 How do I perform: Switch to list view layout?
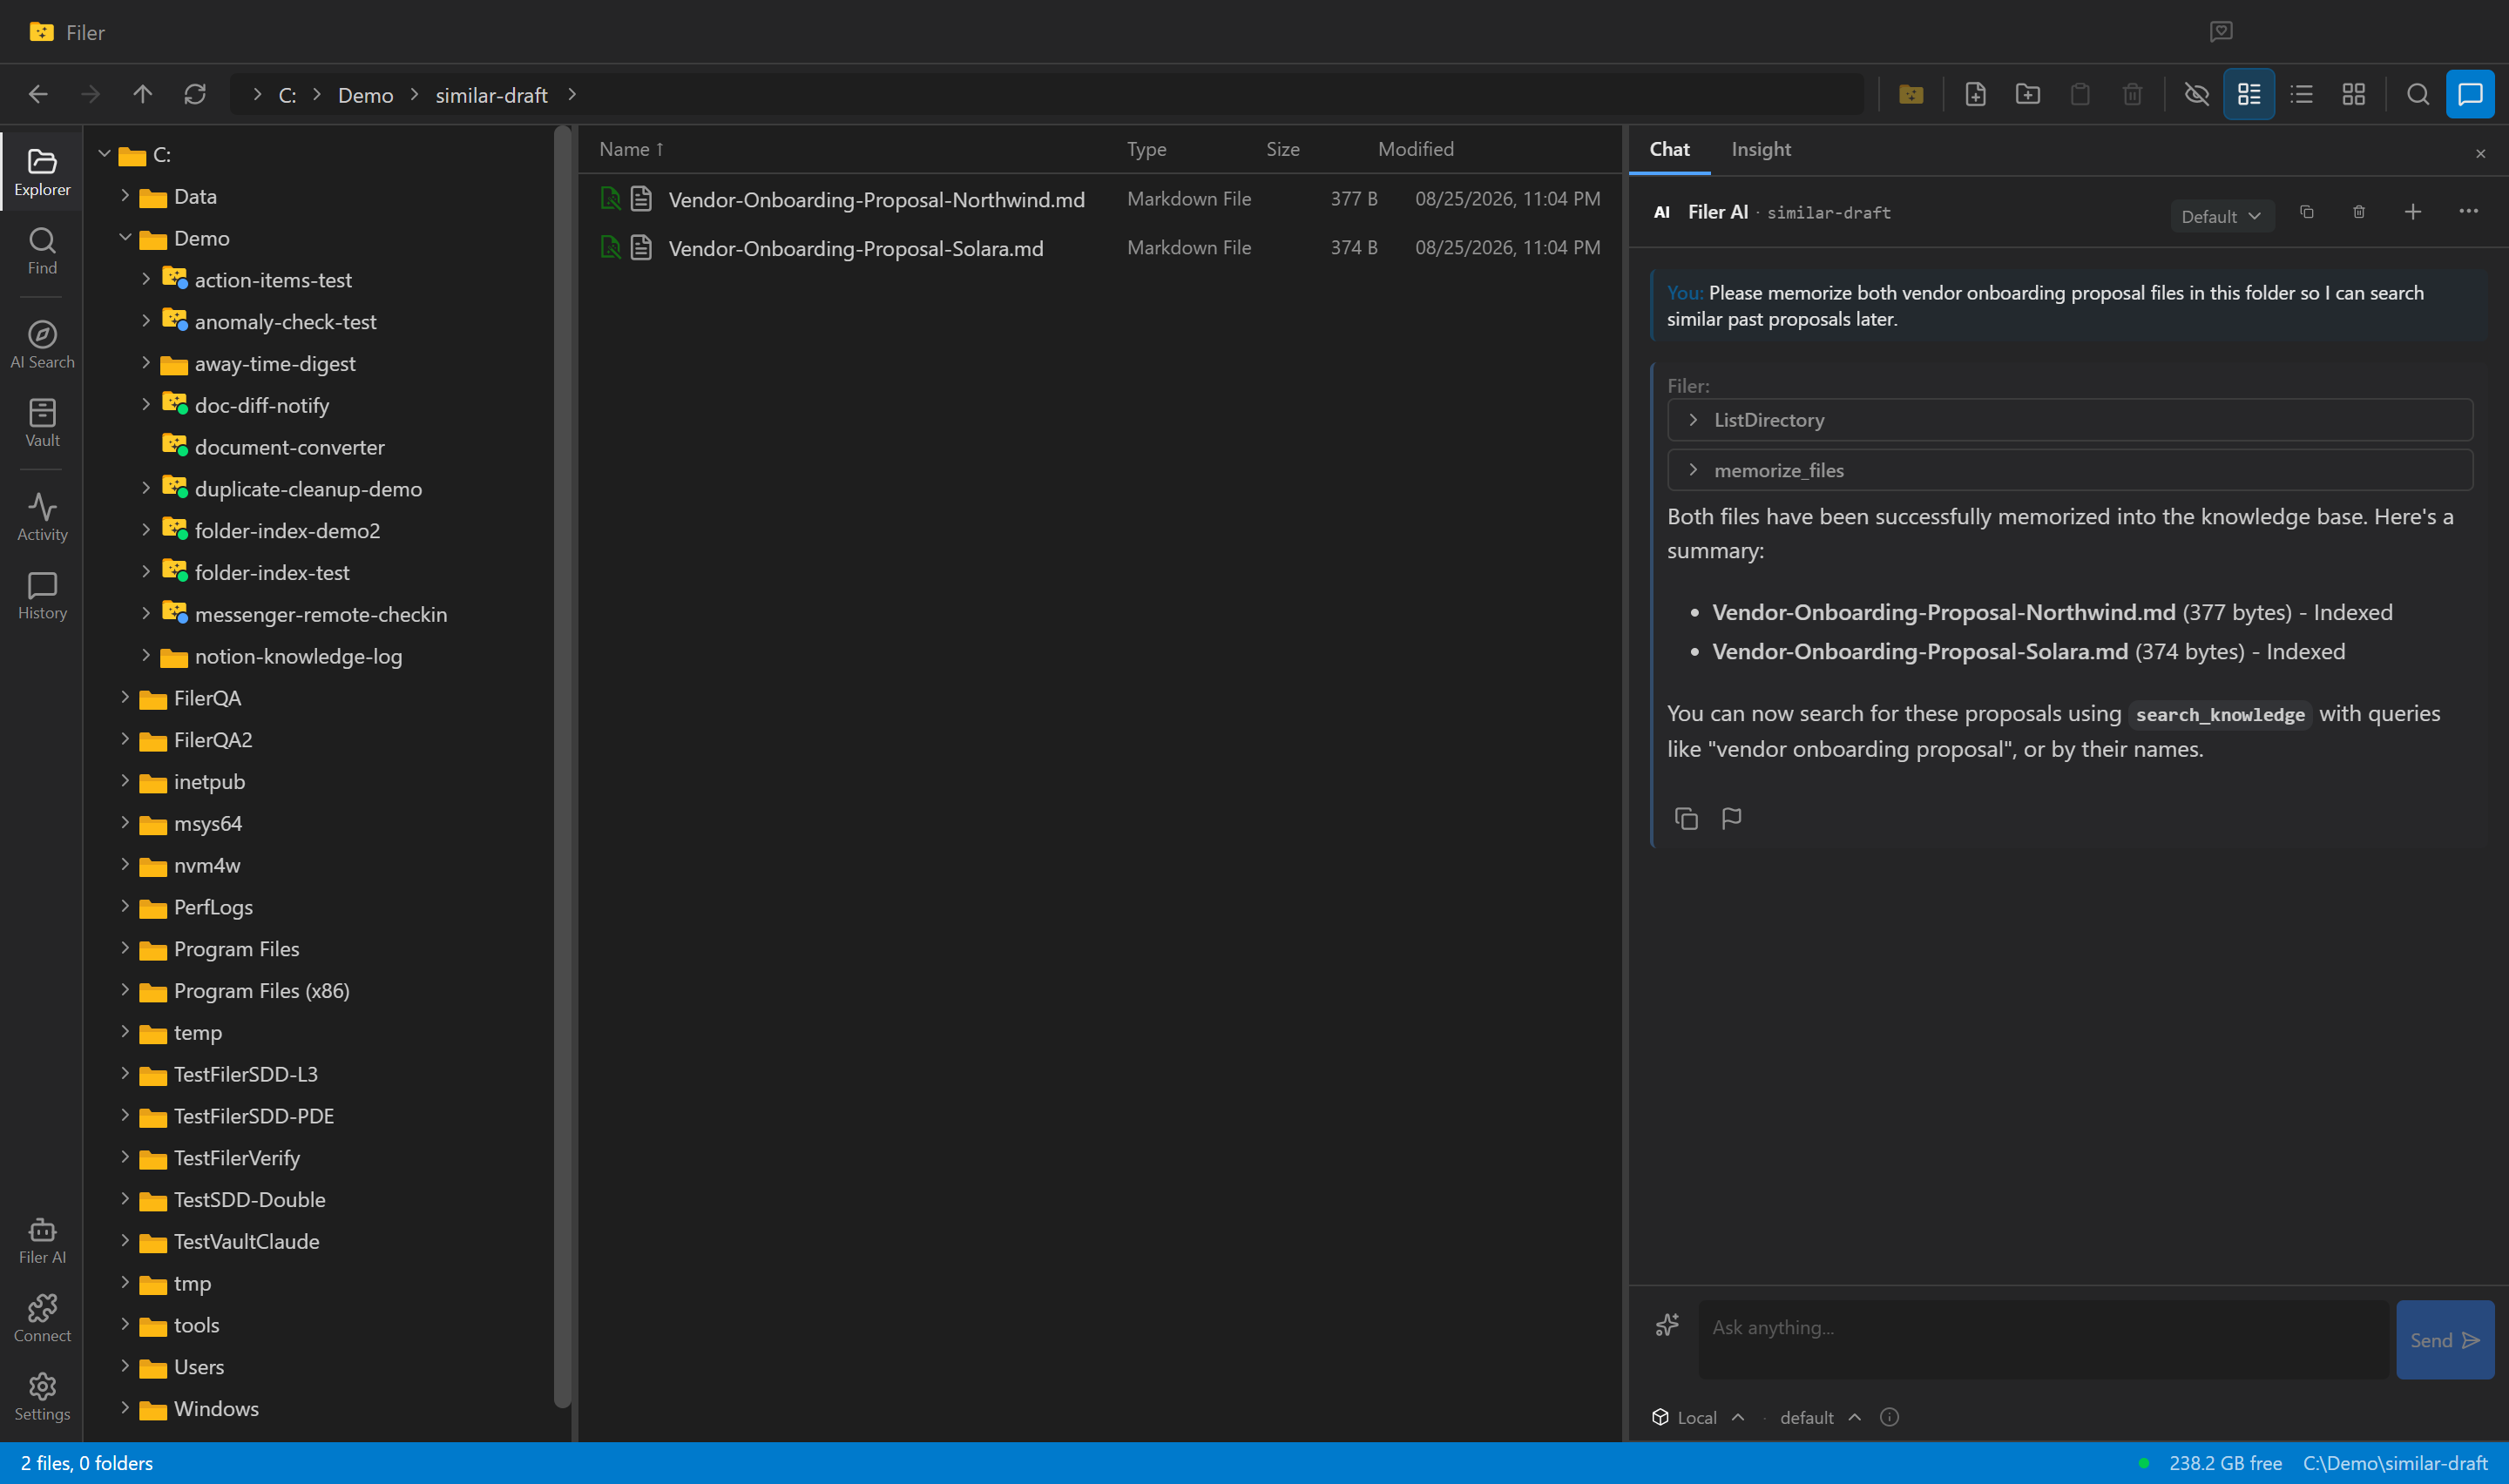(x=2302, y=94)
